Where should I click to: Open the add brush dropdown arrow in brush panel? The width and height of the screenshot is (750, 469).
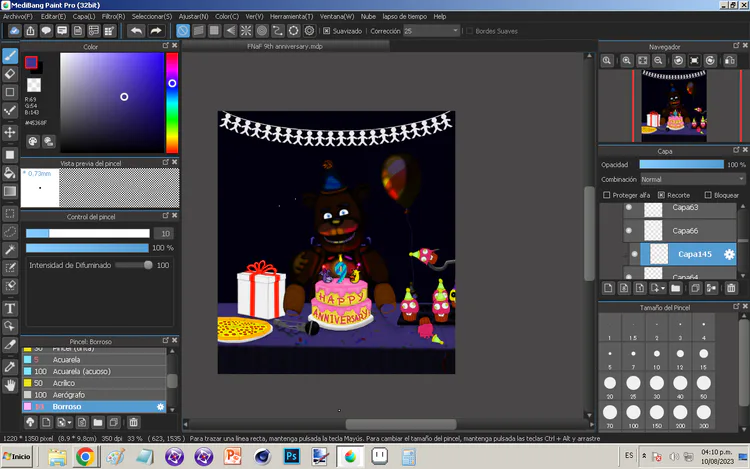[x=70, y=423]
